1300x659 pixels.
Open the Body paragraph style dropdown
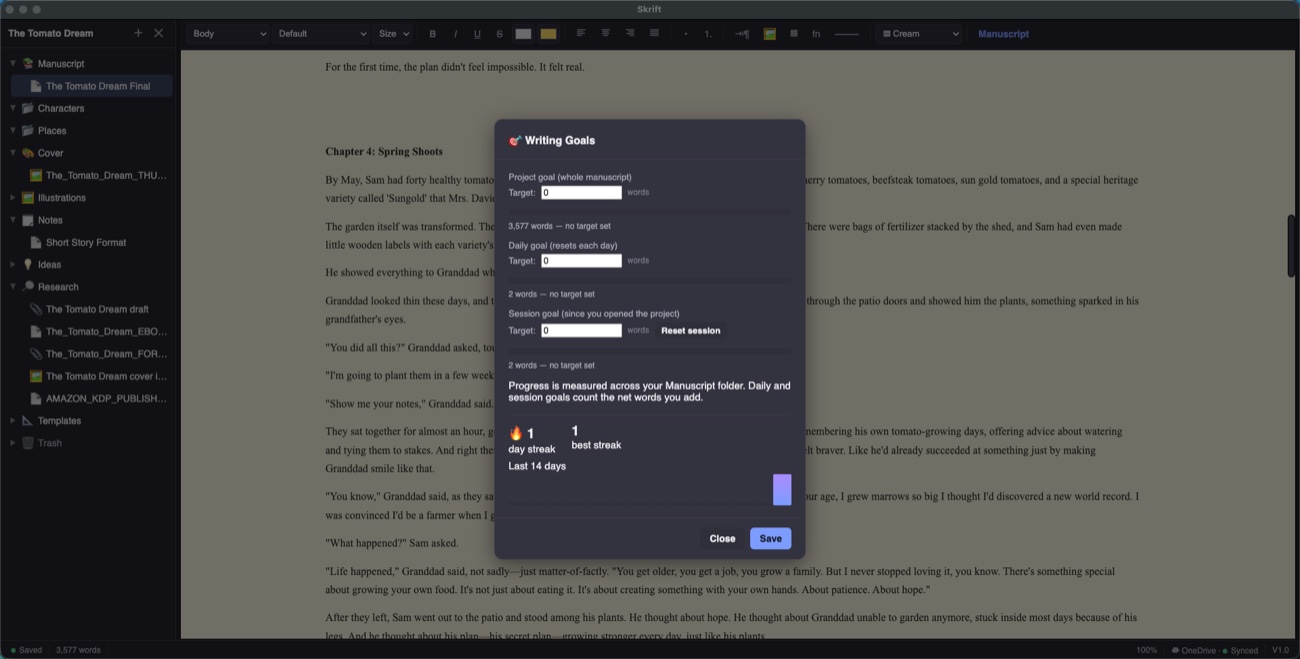tap(228, 34)
